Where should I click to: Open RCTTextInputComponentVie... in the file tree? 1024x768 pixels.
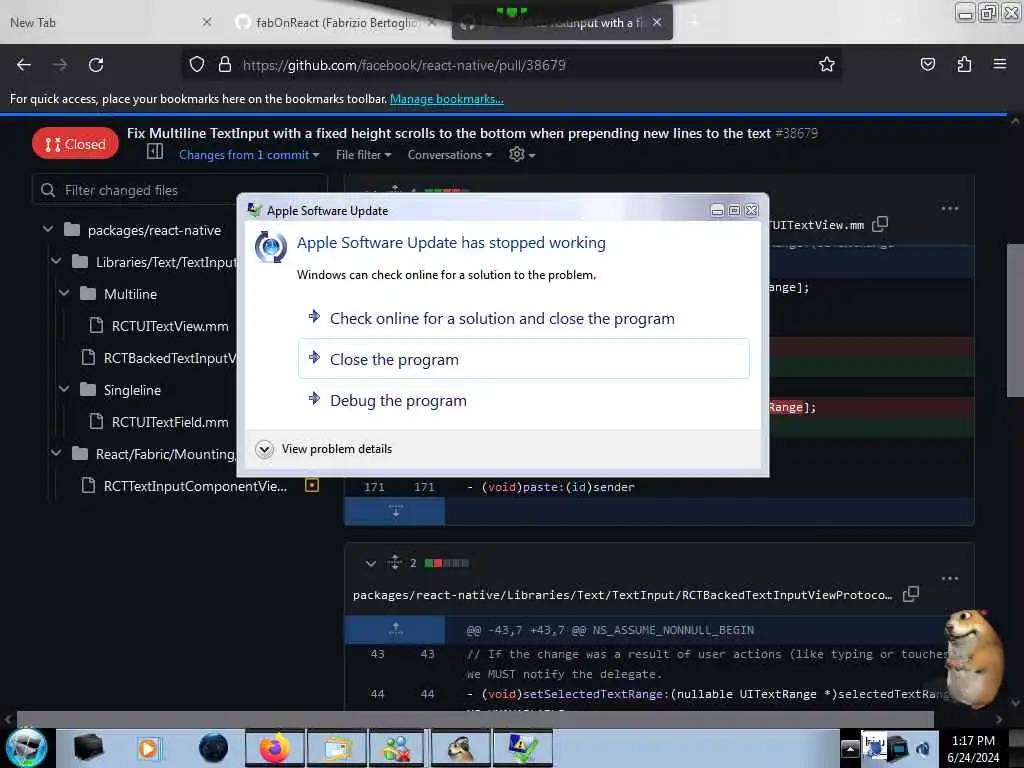[195, 486]
